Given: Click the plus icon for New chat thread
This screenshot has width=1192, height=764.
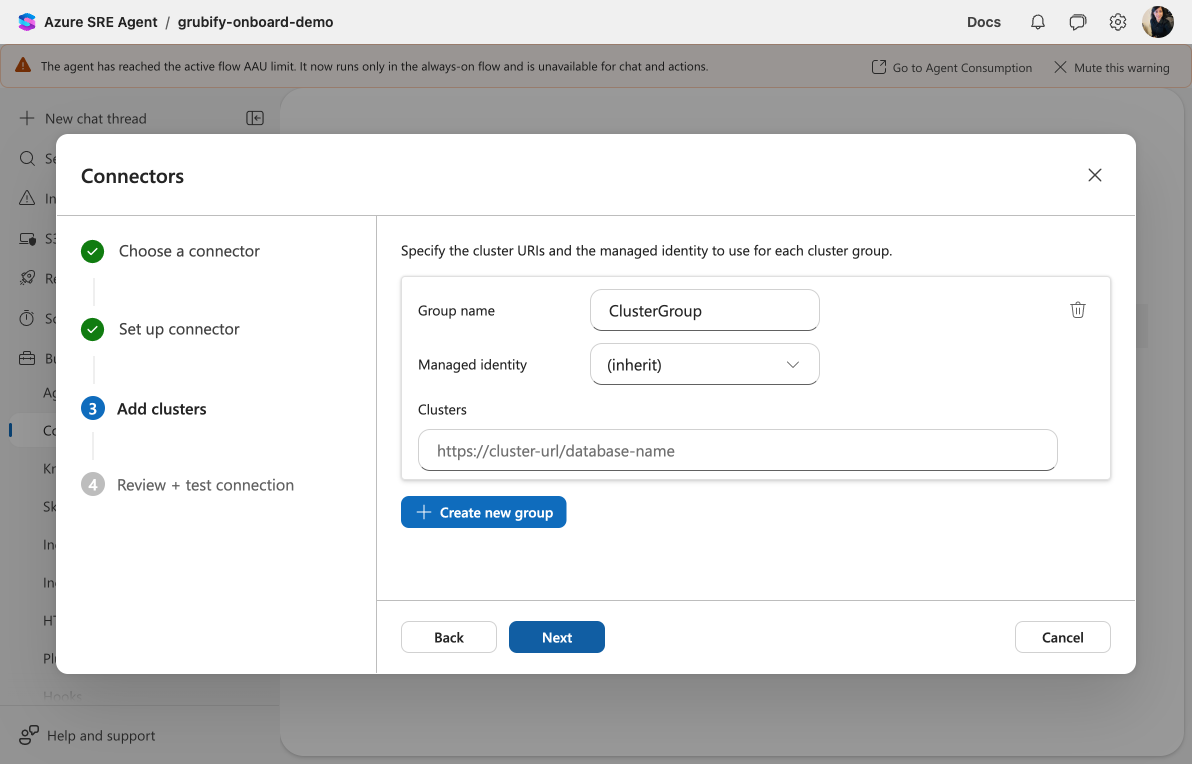Looking at the screenshot, I should tap(27, 118).
